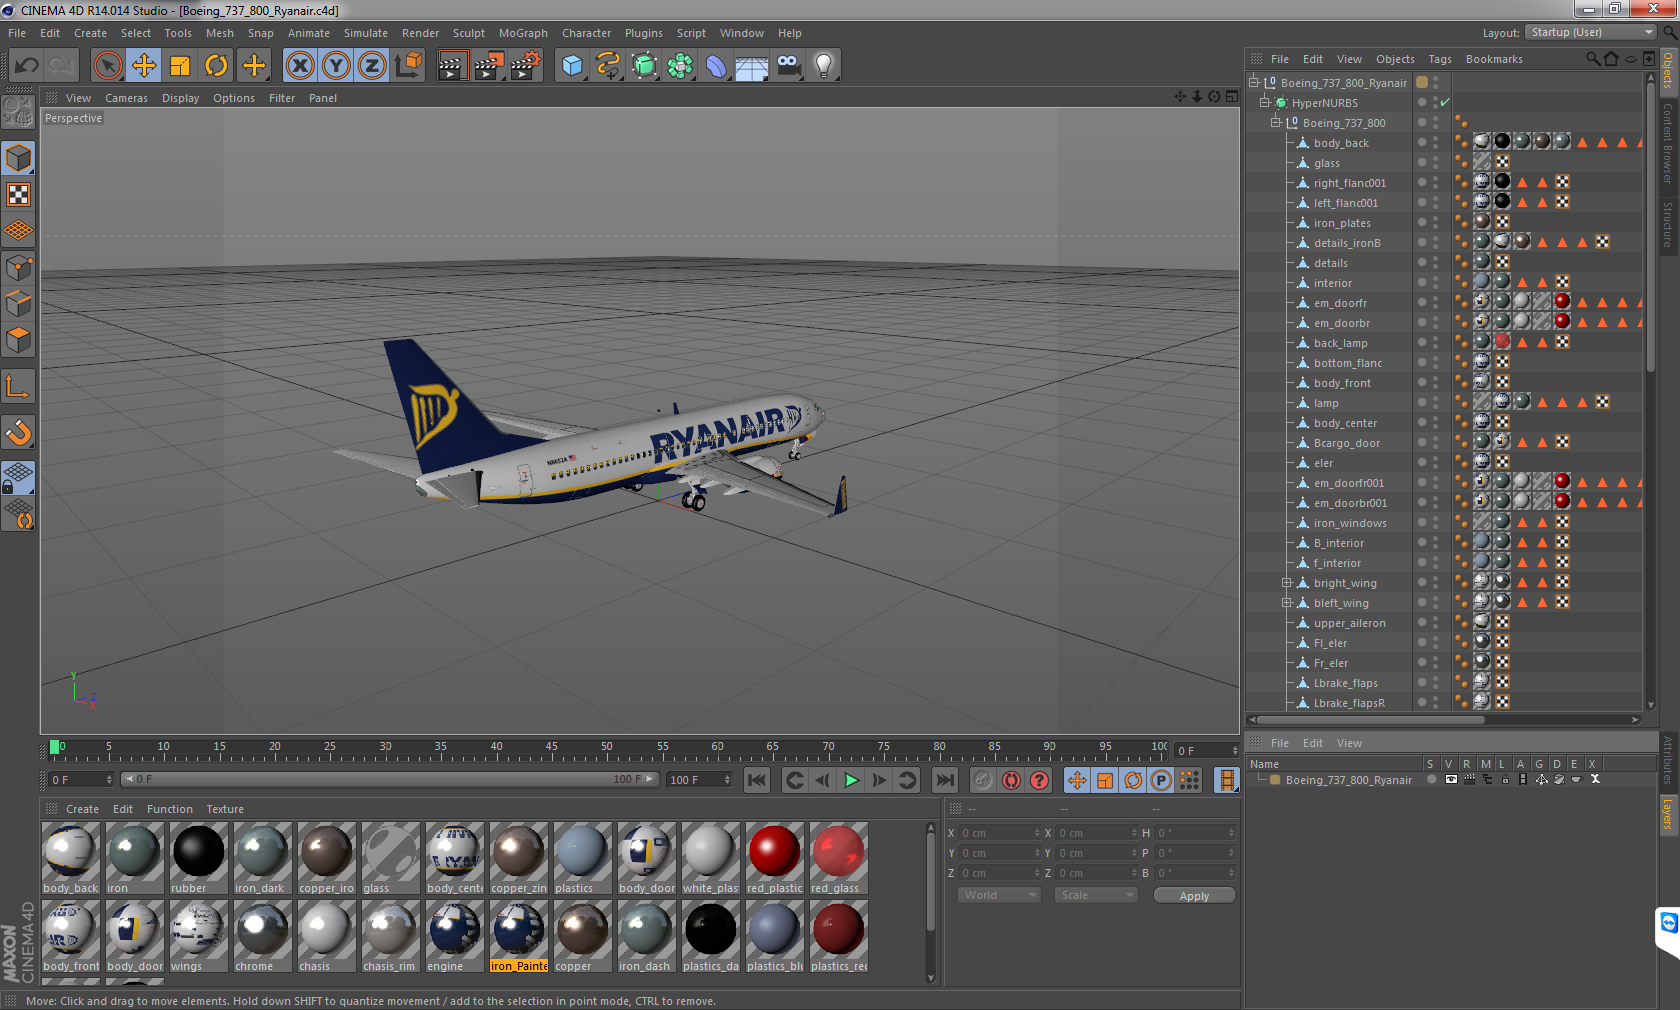Select the body_back material thumbnail
The image size is (1680, 1010).
70,858
